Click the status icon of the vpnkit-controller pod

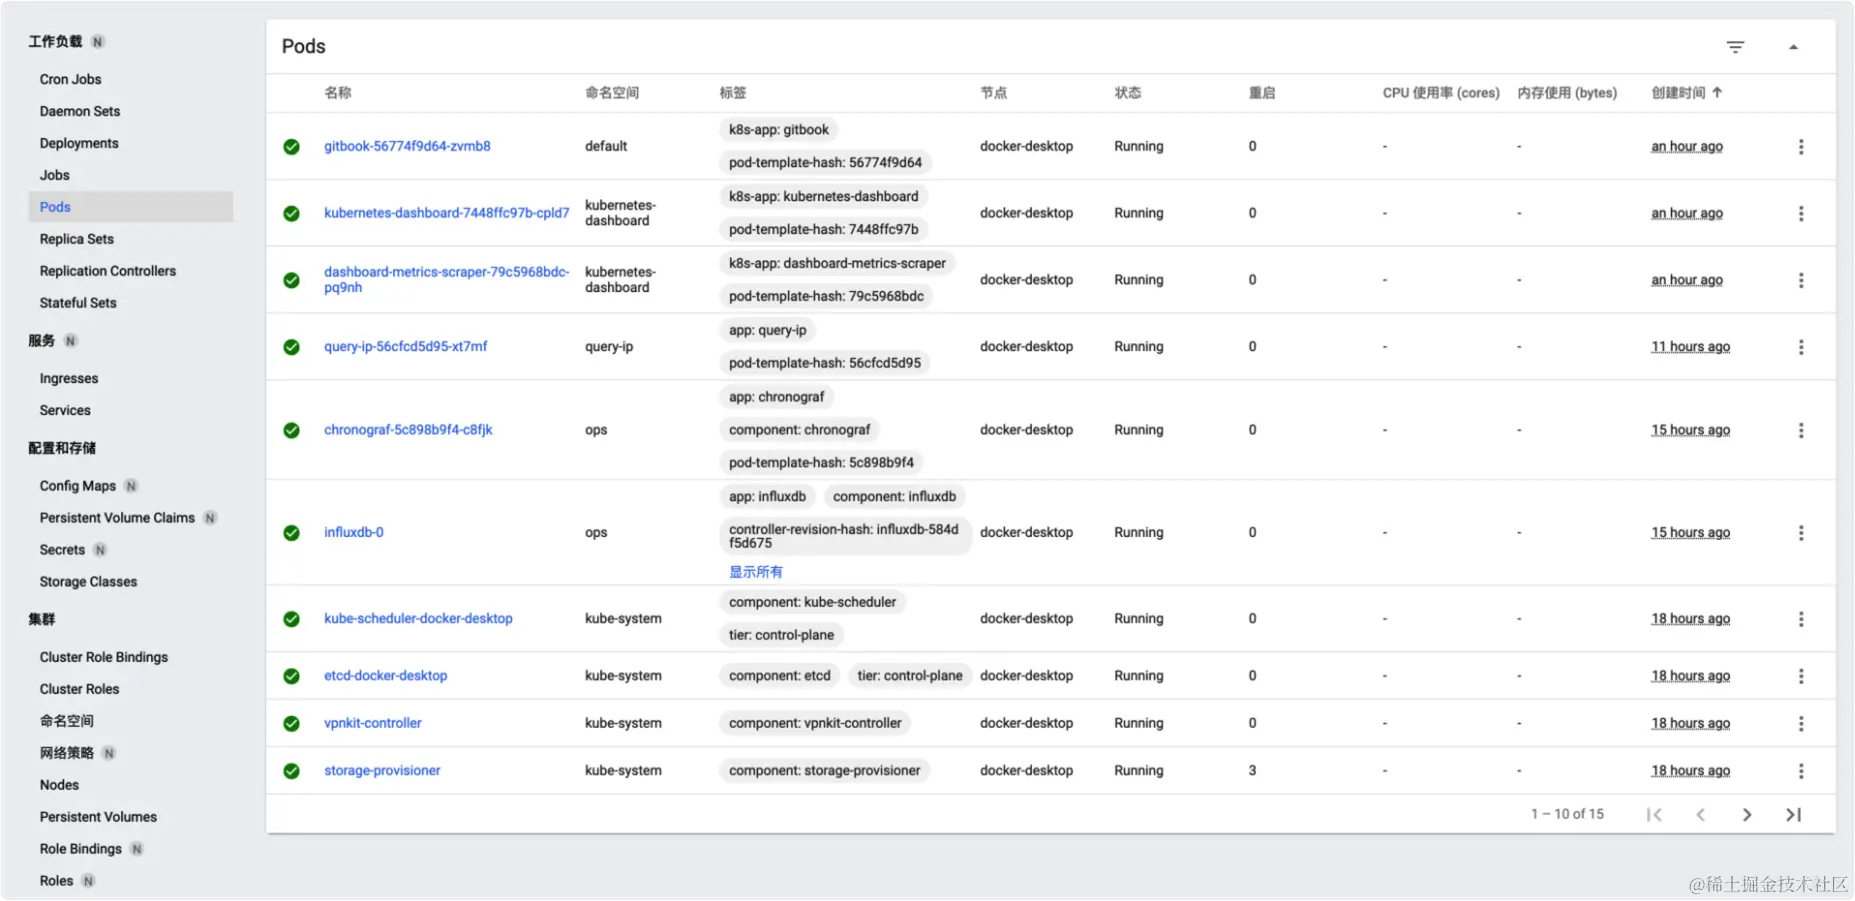pyautogui.click(x=291, y=723)
